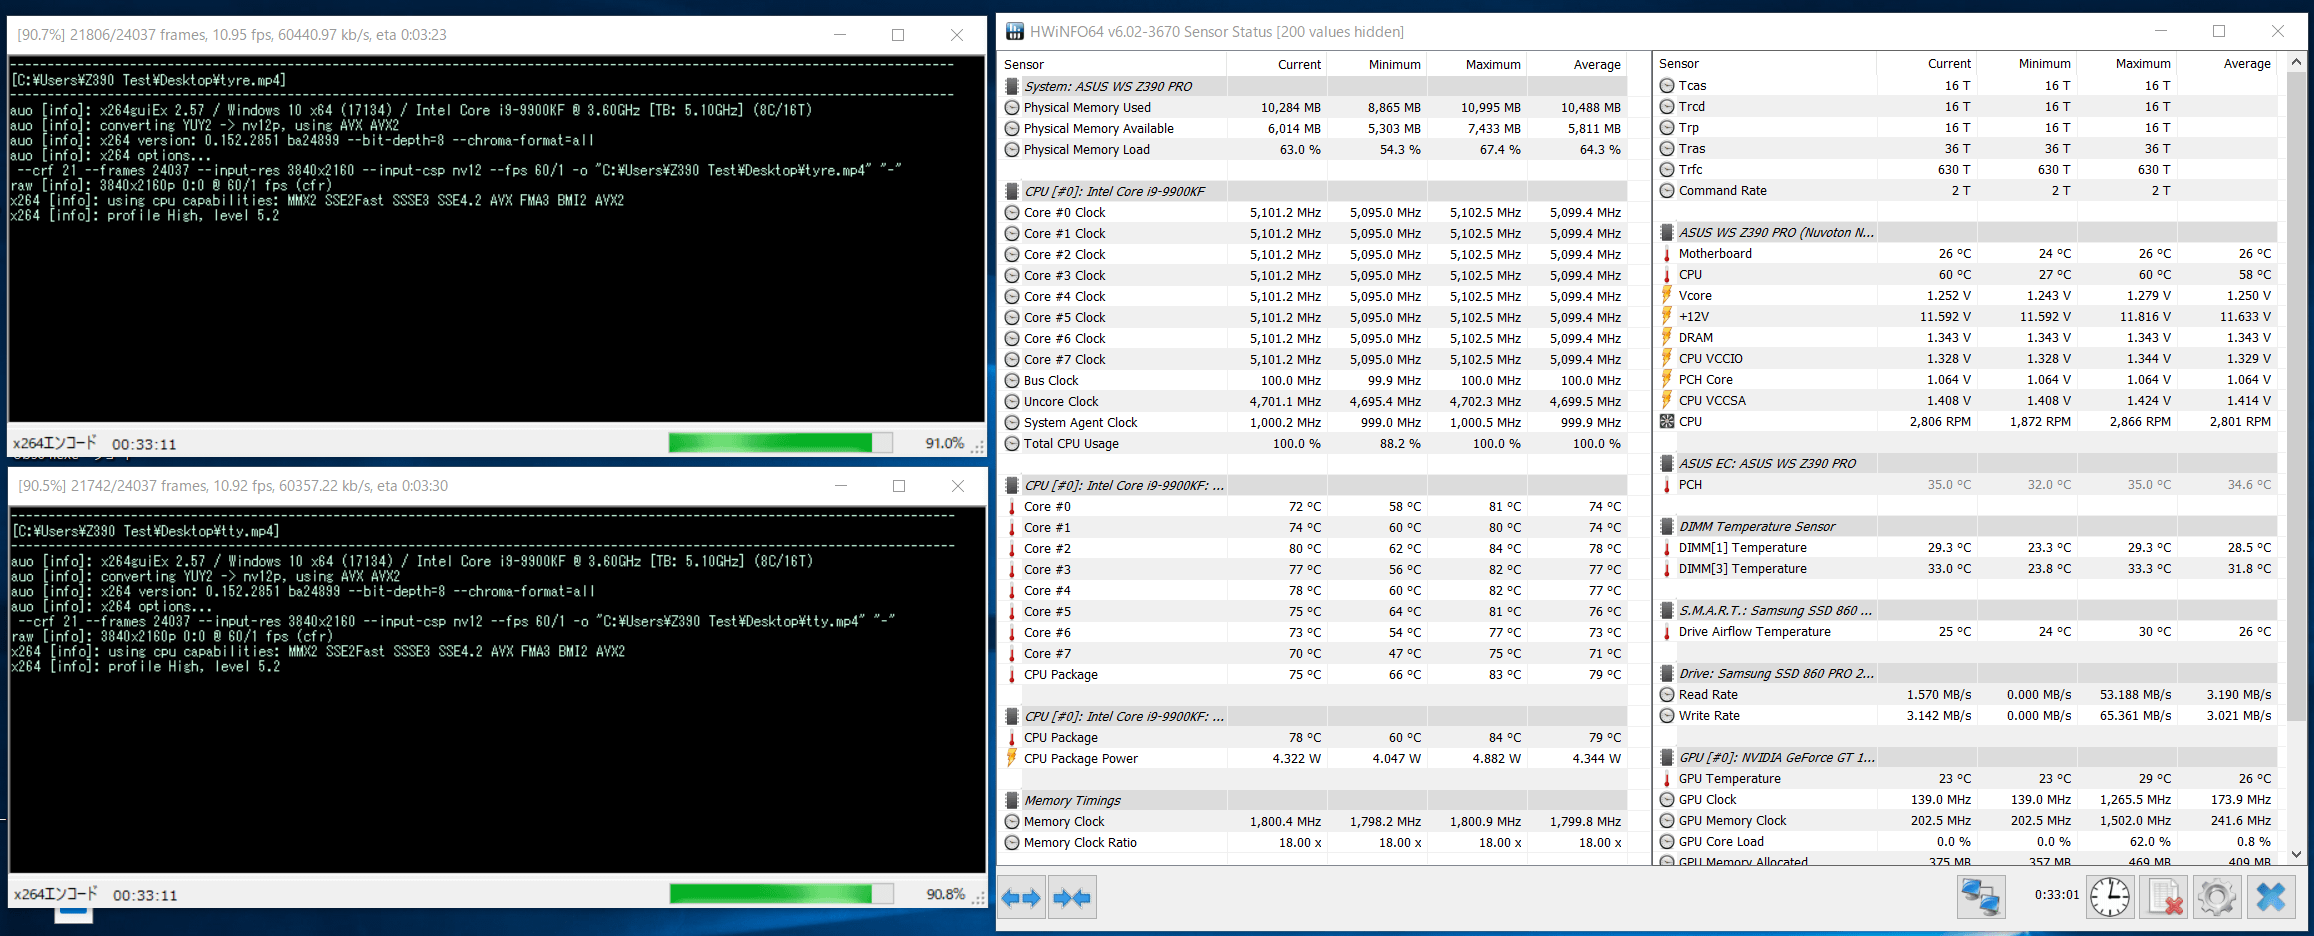2314x936 pixels.
Task: Click the collapse columns arrows button in HWiNFO
Action: coord(1072,897)
